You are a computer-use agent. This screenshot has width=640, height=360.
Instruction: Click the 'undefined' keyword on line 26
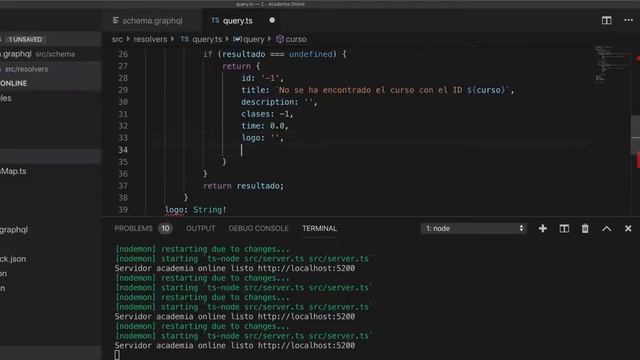tap(311, 54)
